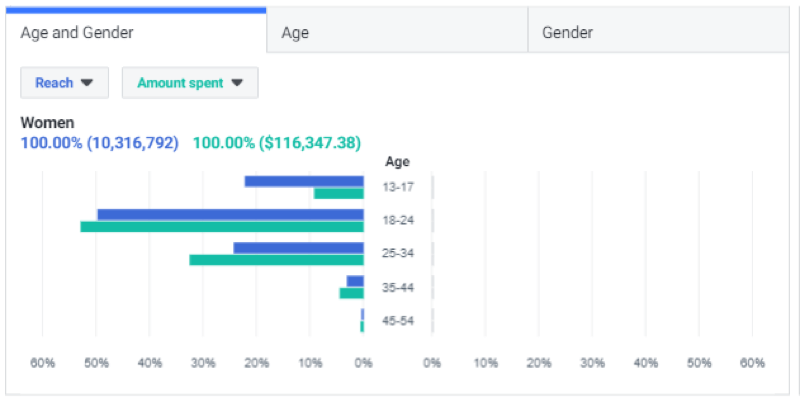Select the green spend bar for 18-24
The image size is (800, 402).
pos(221,227)
